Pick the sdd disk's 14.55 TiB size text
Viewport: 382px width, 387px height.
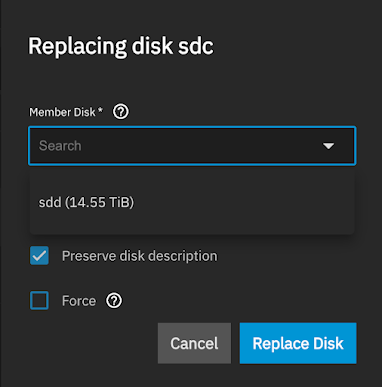[99, 202]
